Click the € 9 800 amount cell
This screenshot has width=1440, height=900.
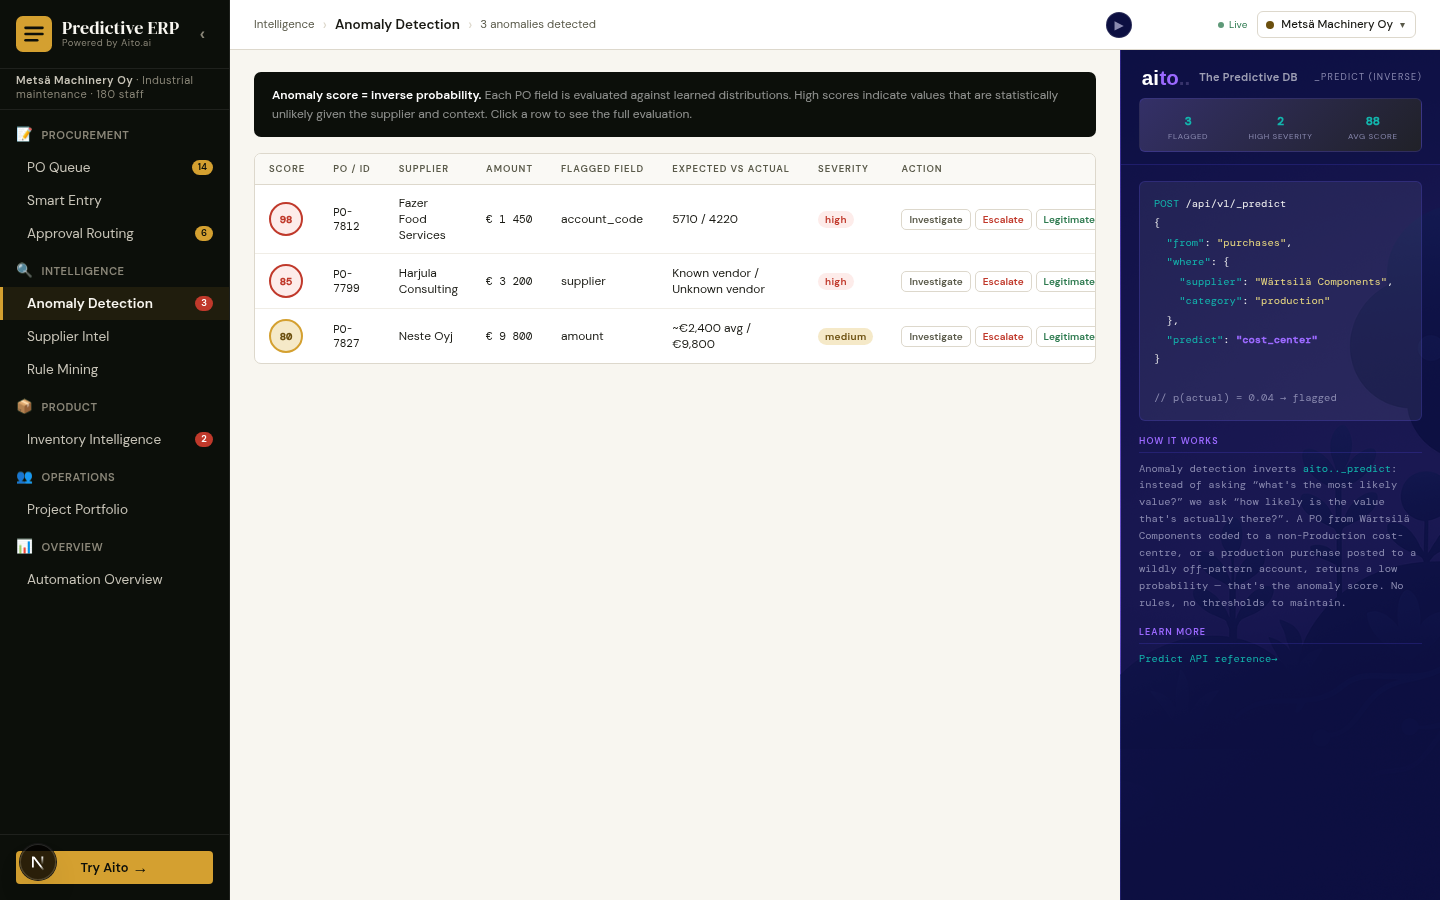point(509,336)
